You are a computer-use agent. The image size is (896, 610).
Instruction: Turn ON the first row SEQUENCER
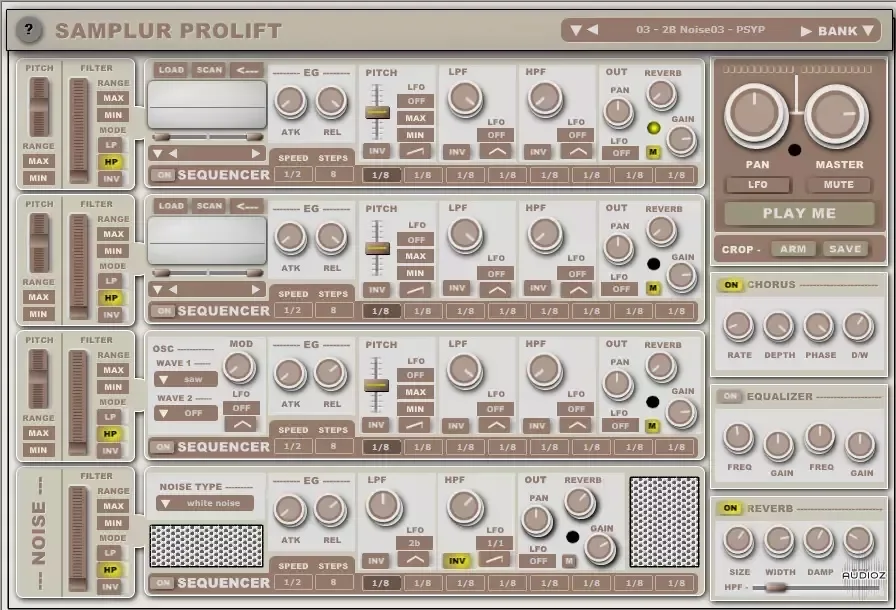(163, 175)
